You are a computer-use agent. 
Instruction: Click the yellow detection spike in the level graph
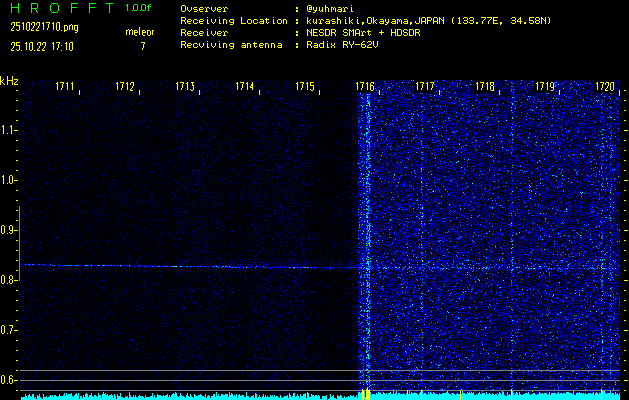366,394
